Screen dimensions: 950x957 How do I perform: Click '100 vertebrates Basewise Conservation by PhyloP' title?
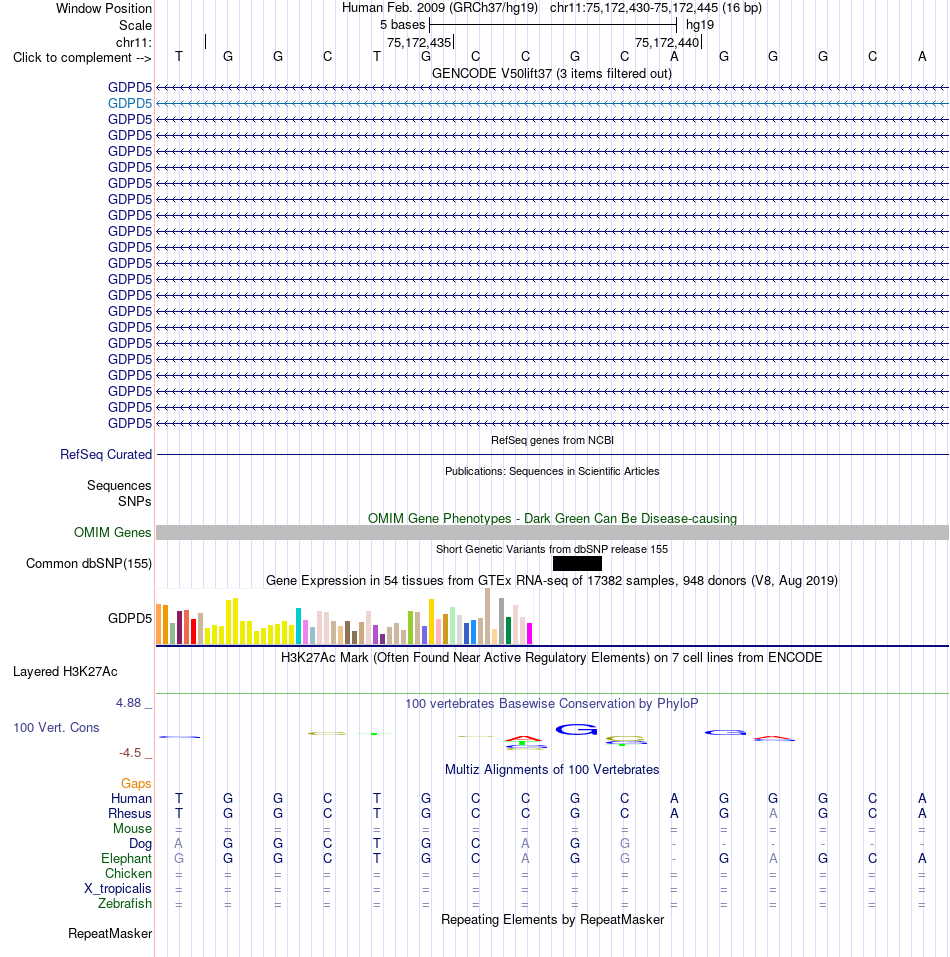click(552, 704)
